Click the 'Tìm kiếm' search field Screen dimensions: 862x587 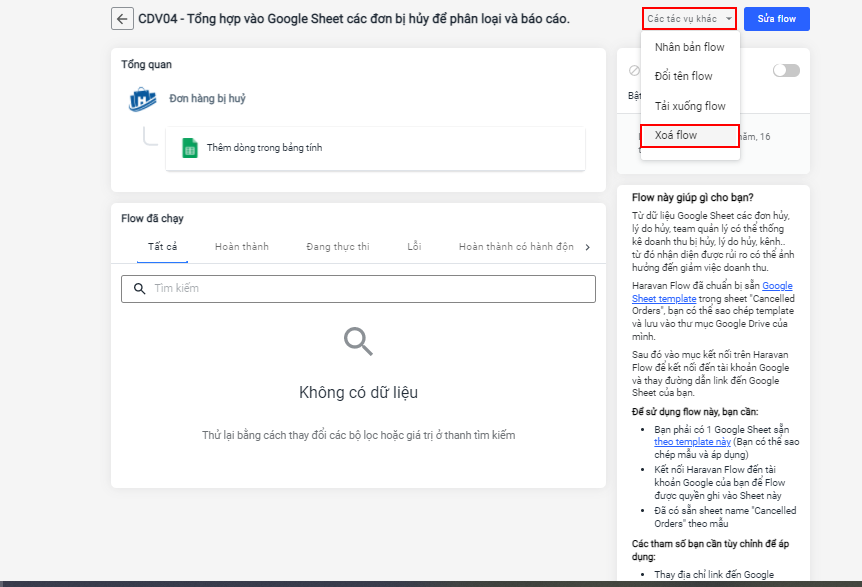[x=365, y=289]
